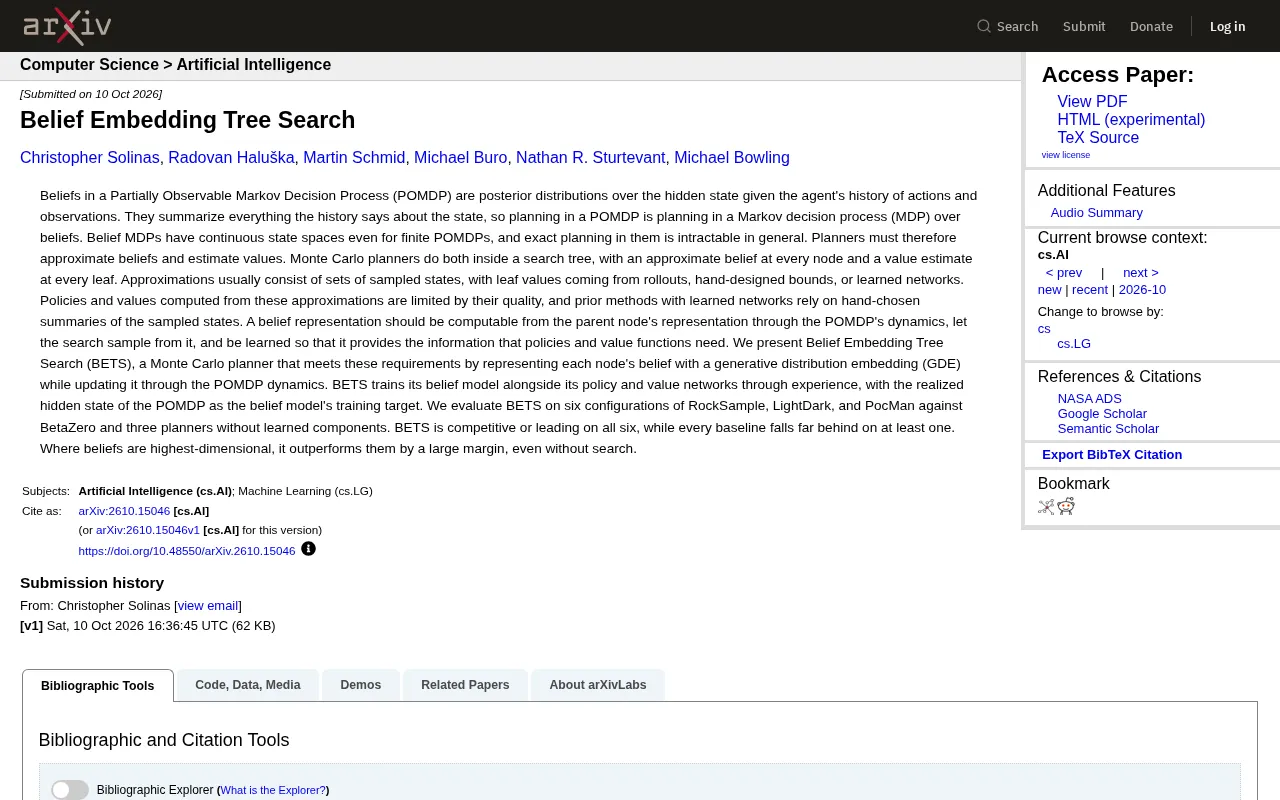The image size is (1280, 800).
Task: Click the Submit link in header
Action: click(x=1084, y=27)
